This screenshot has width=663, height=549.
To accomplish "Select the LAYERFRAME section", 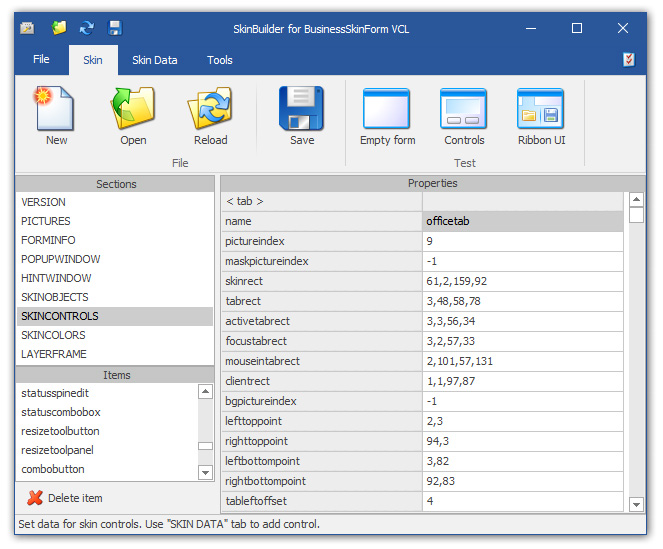I will [x=115, y=354].
